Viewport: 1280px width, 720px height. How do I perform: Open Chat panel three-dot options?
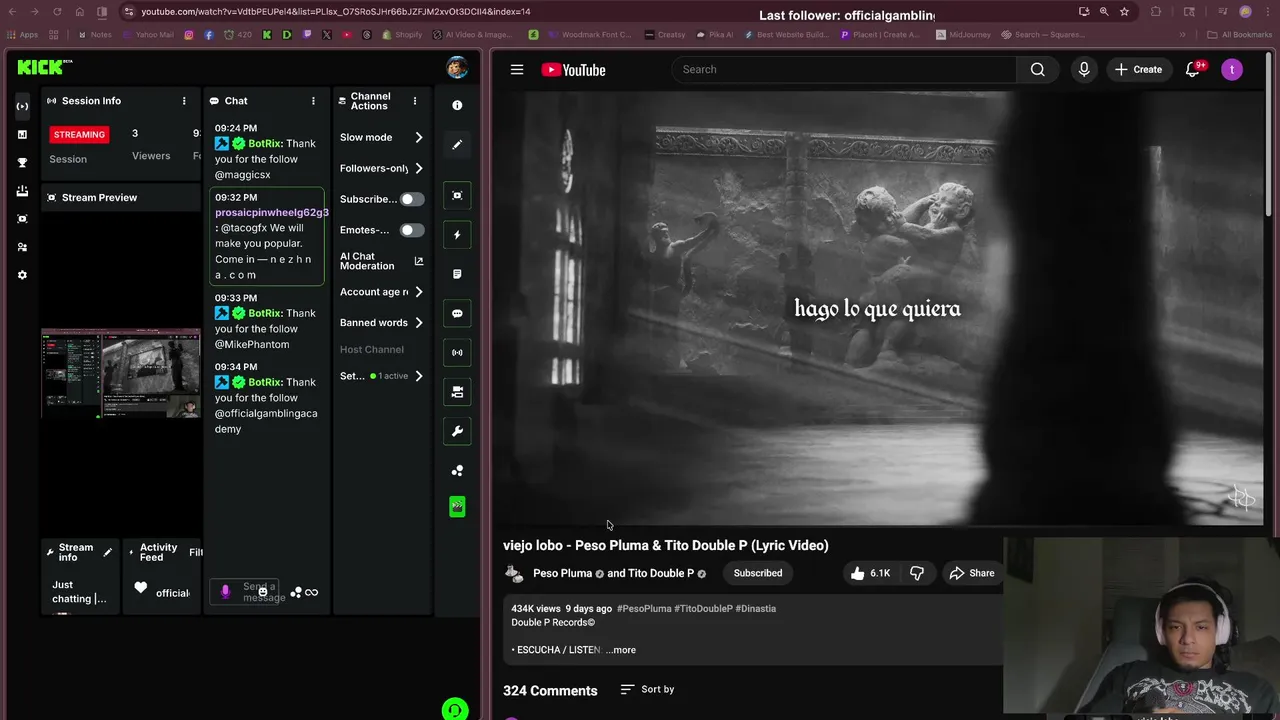tap(313, 101)
